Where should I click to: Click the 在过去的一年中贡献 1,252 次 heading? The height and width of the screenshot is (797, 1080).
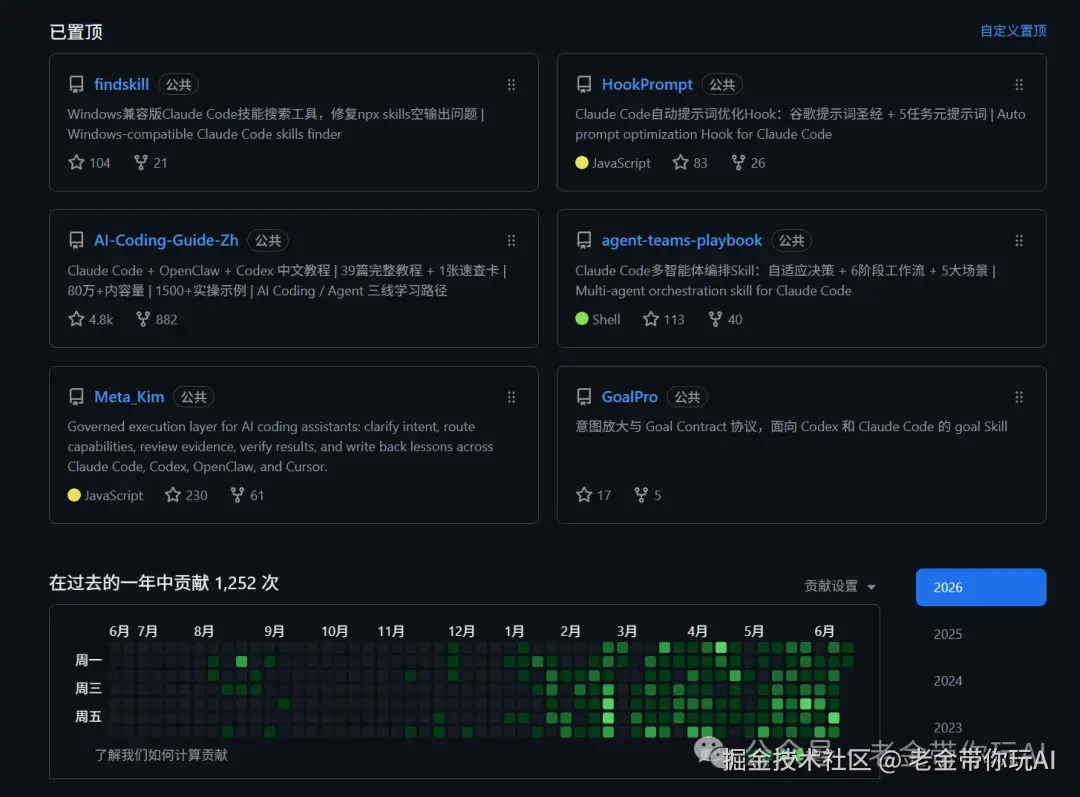point(164,583)
